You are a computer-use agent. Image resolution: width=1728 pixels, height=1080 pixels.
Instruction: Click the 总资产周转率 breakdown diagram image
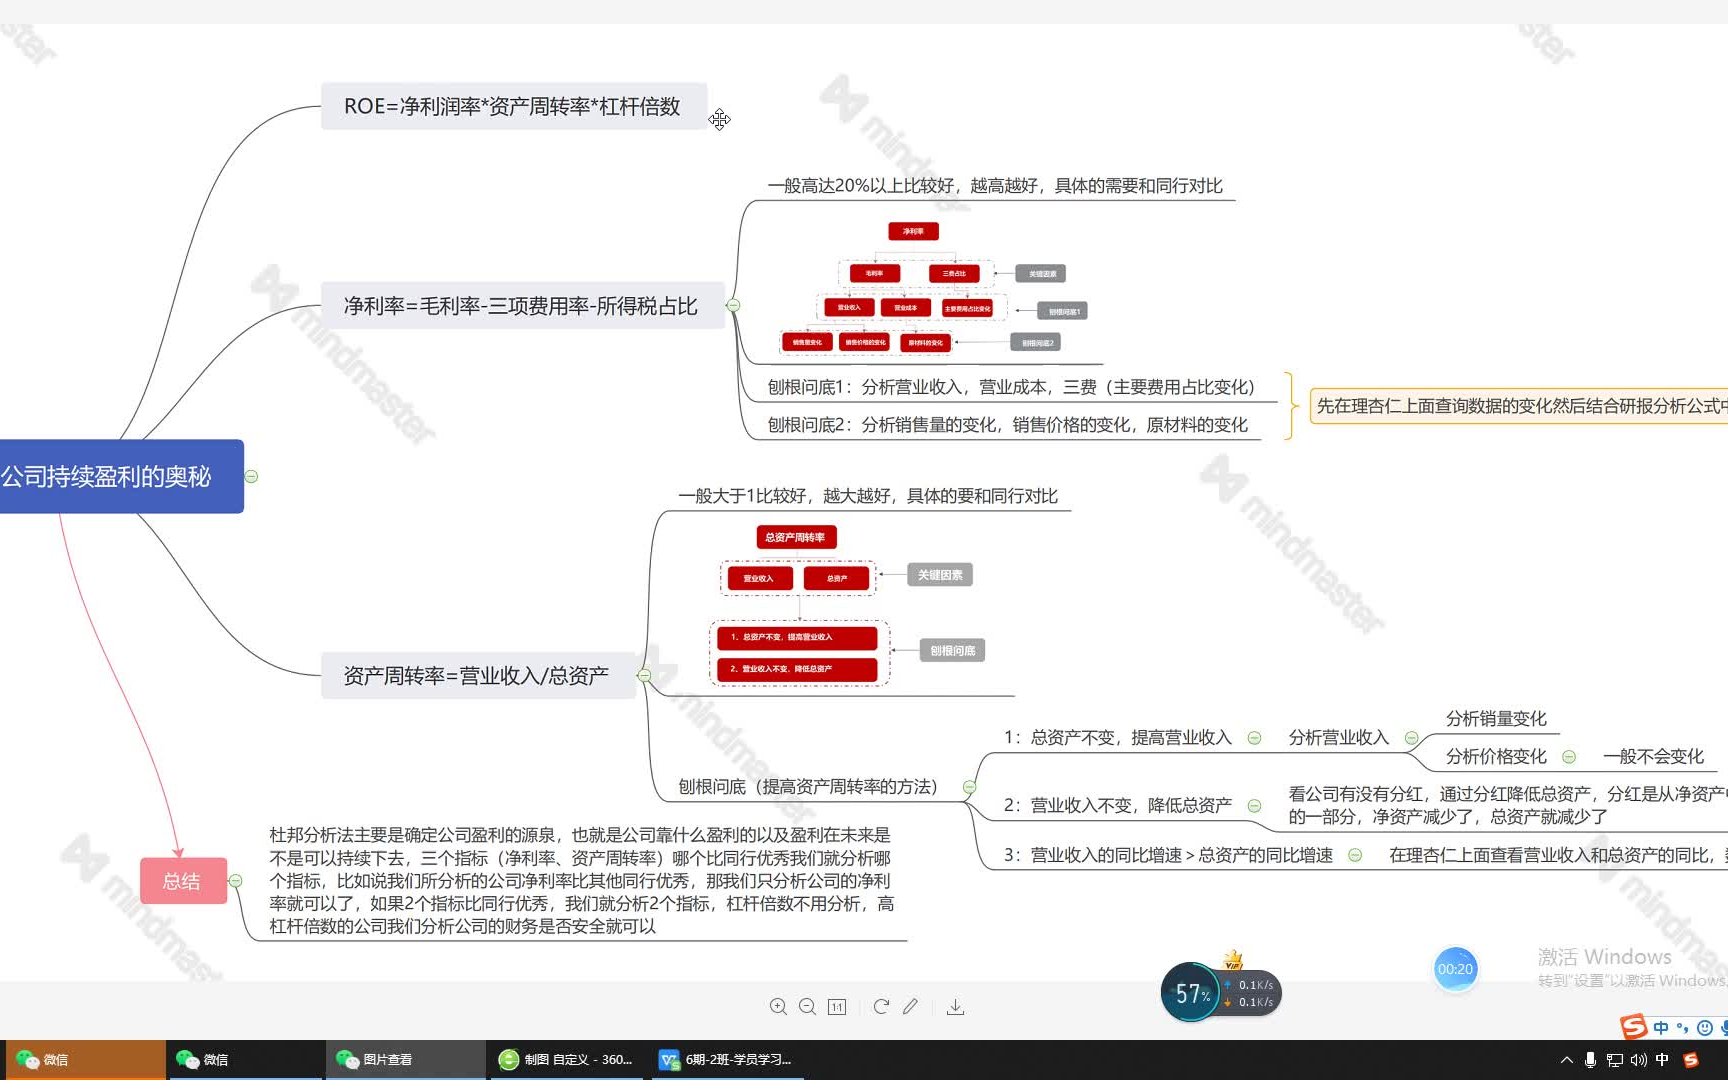click(x=848, y=605)
